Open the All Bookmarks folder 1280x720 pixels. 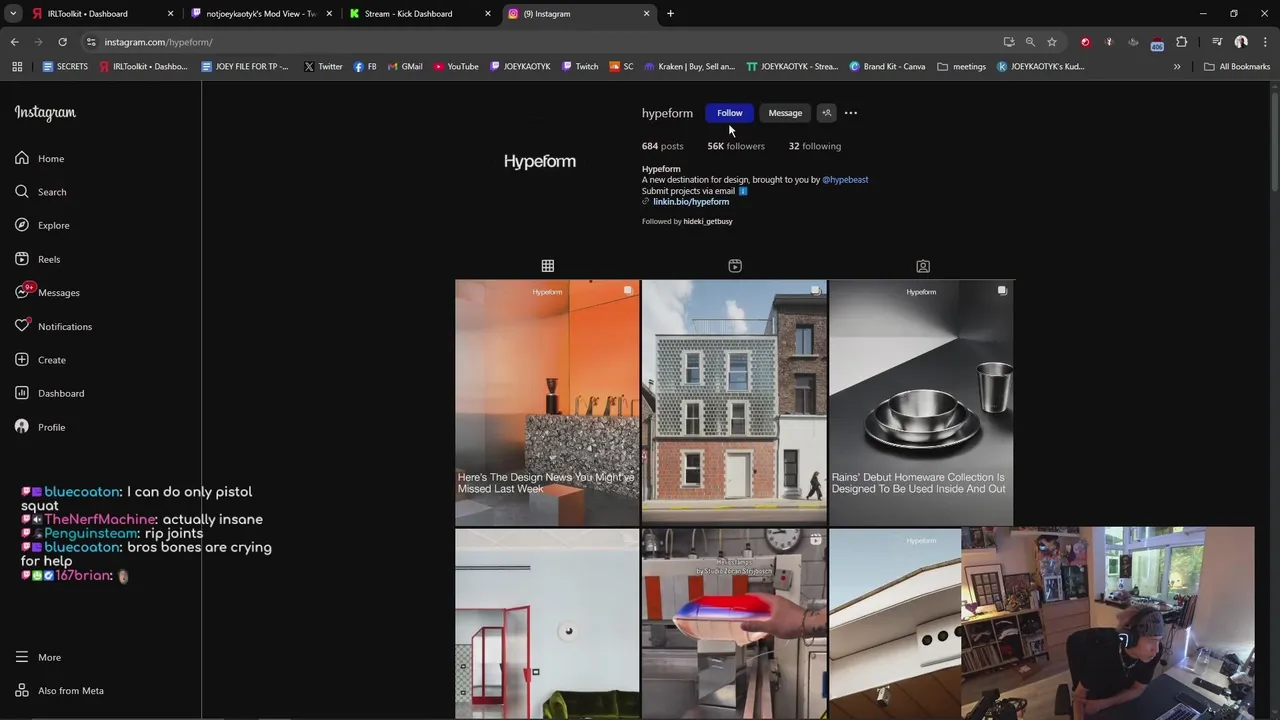tap(1237, 66)
